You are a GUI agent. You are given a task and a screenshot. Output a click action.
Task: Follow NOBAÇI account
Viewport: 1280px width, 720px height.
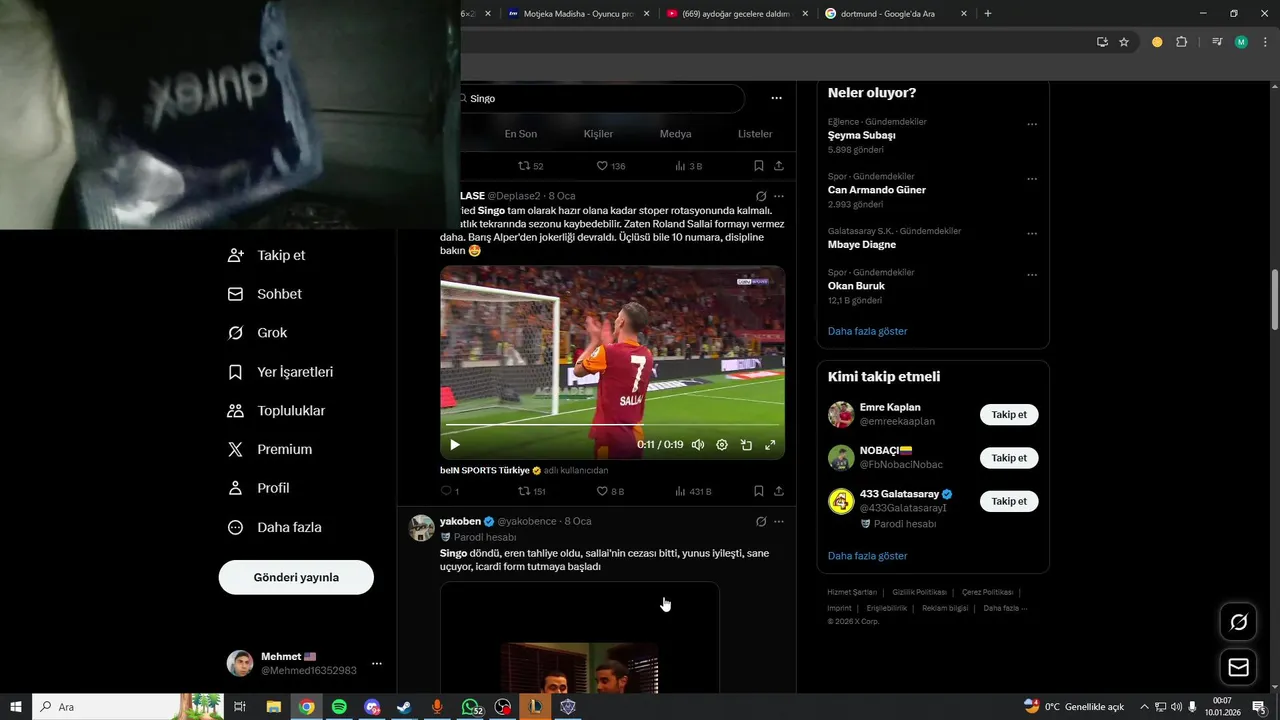[x=1009, y=458]
